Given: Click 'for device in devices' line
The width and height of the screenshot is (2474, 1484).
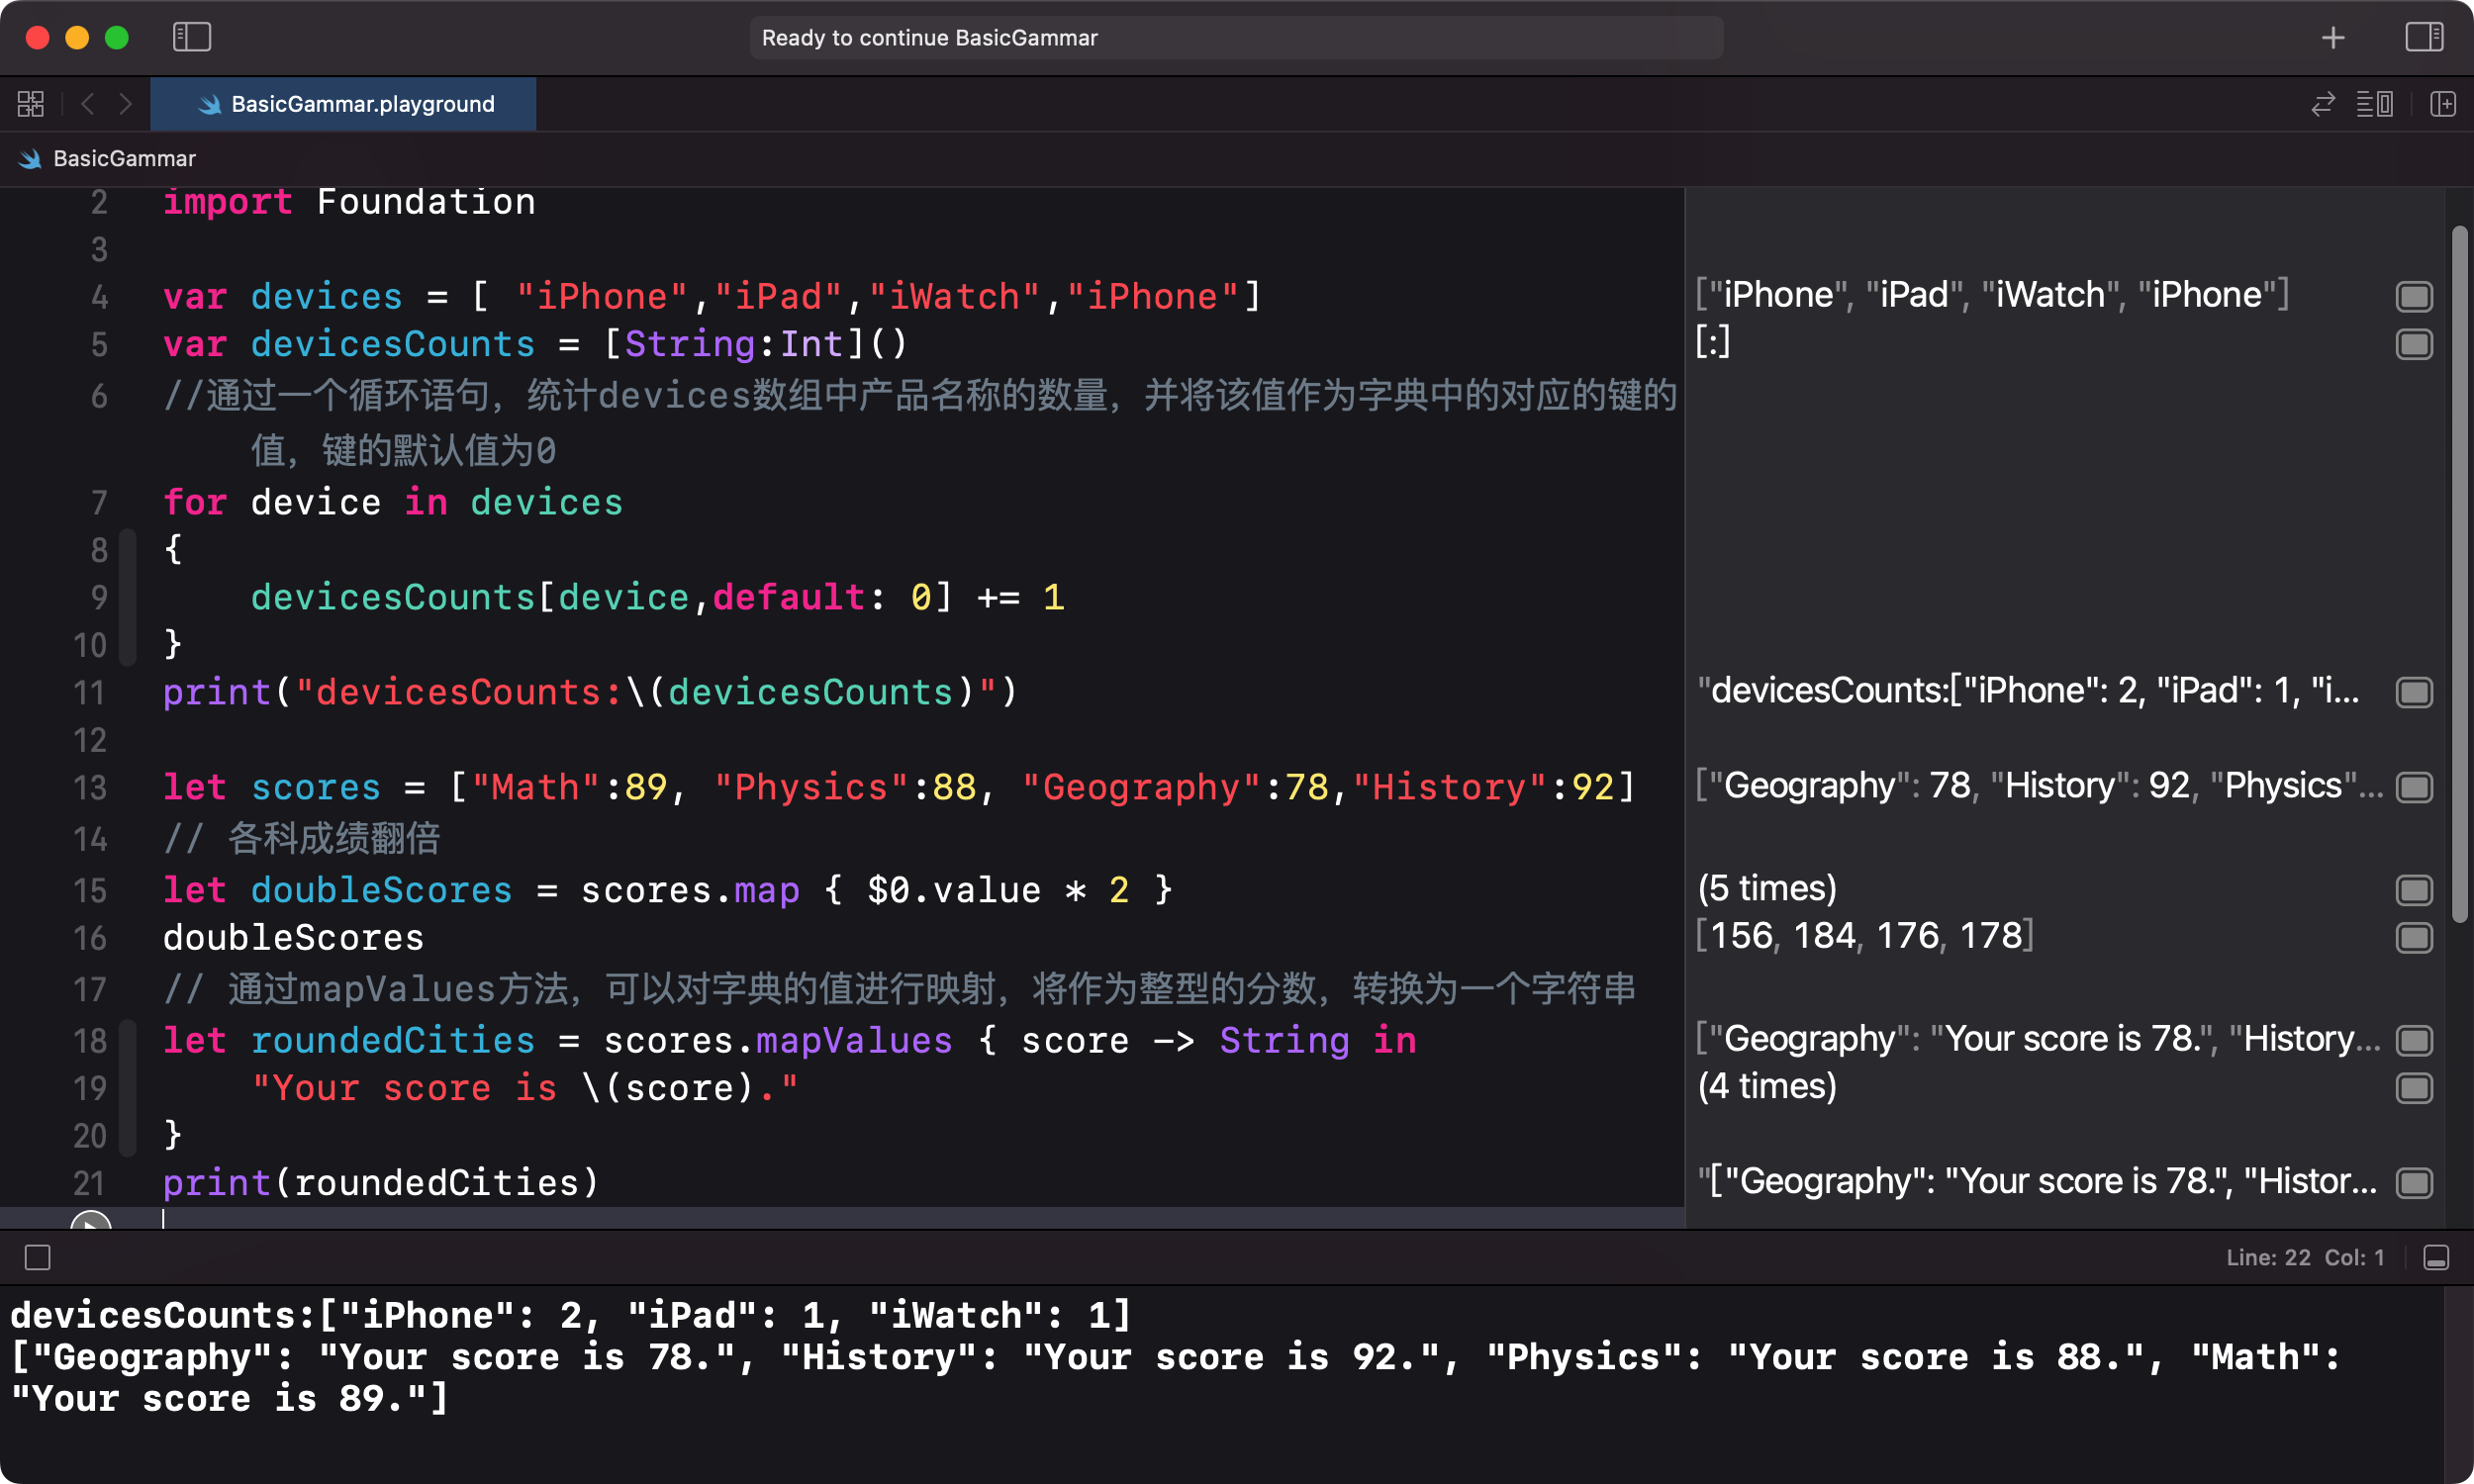Looking at the screenshot, I should 393,502.
